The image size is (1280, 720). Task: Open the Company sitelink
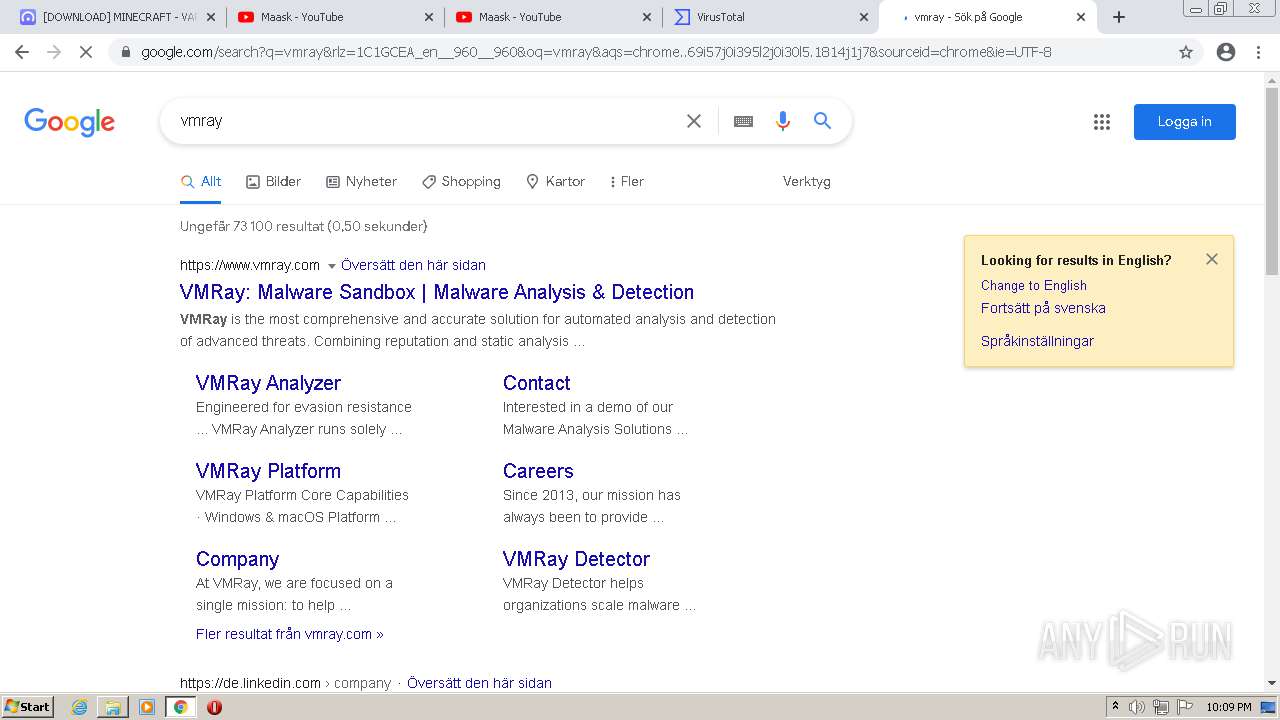coord(237,559)
